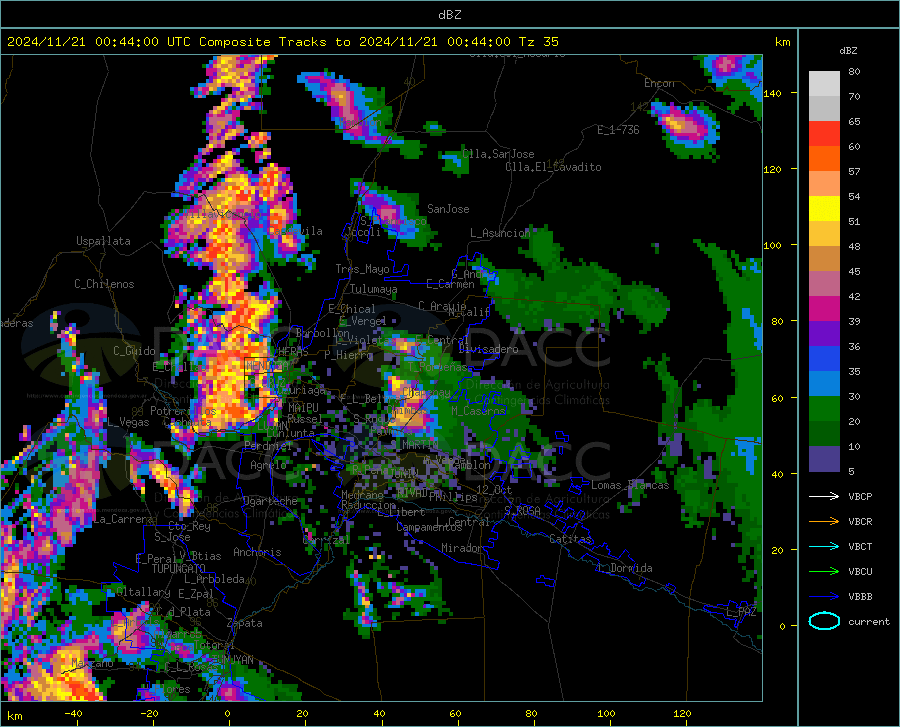Select the purple 36-39 dBZ swatch
Screen dimensions: 900x727
(x=824, y=334)
